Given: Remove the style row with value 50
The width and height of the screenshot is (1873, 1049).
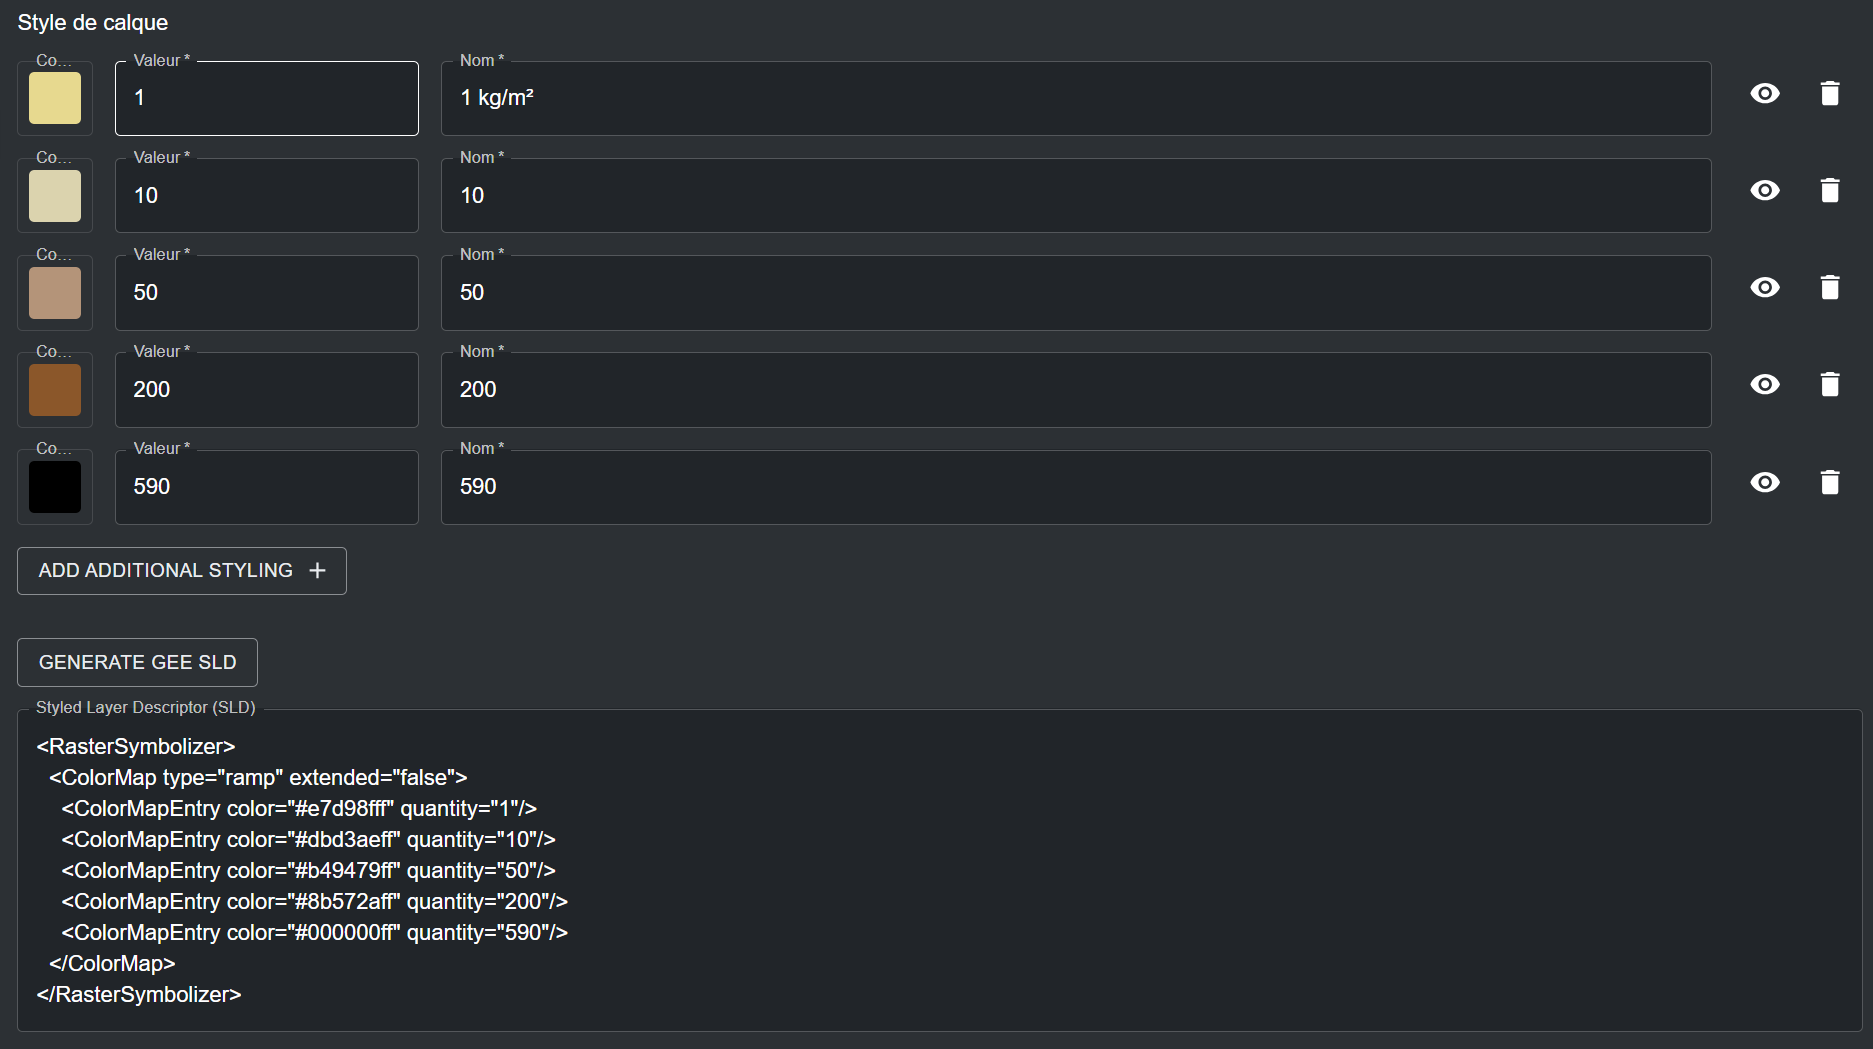Looking at the screenshot, I should 1829,288.
